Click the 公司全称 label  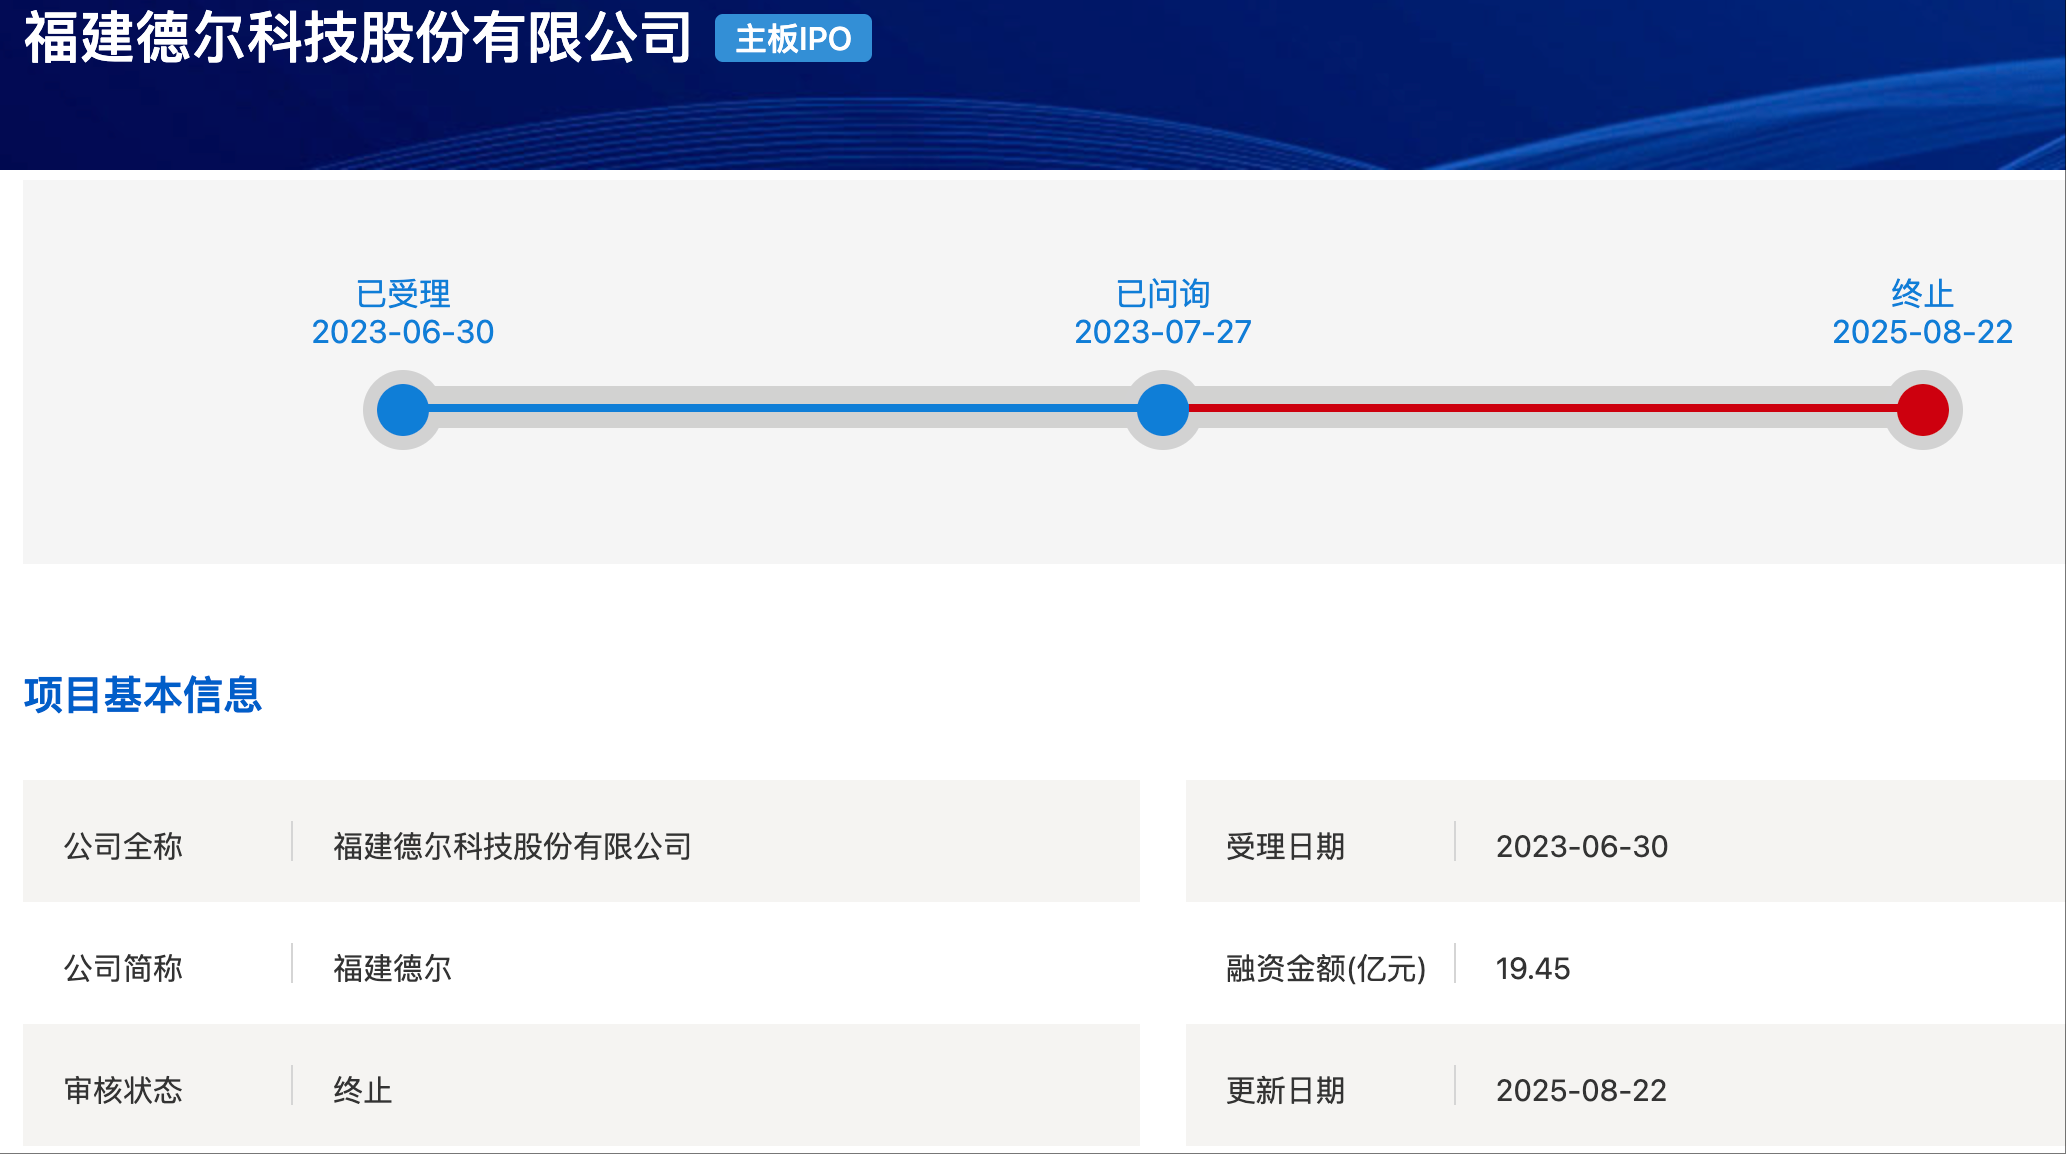tap(123, 846)
